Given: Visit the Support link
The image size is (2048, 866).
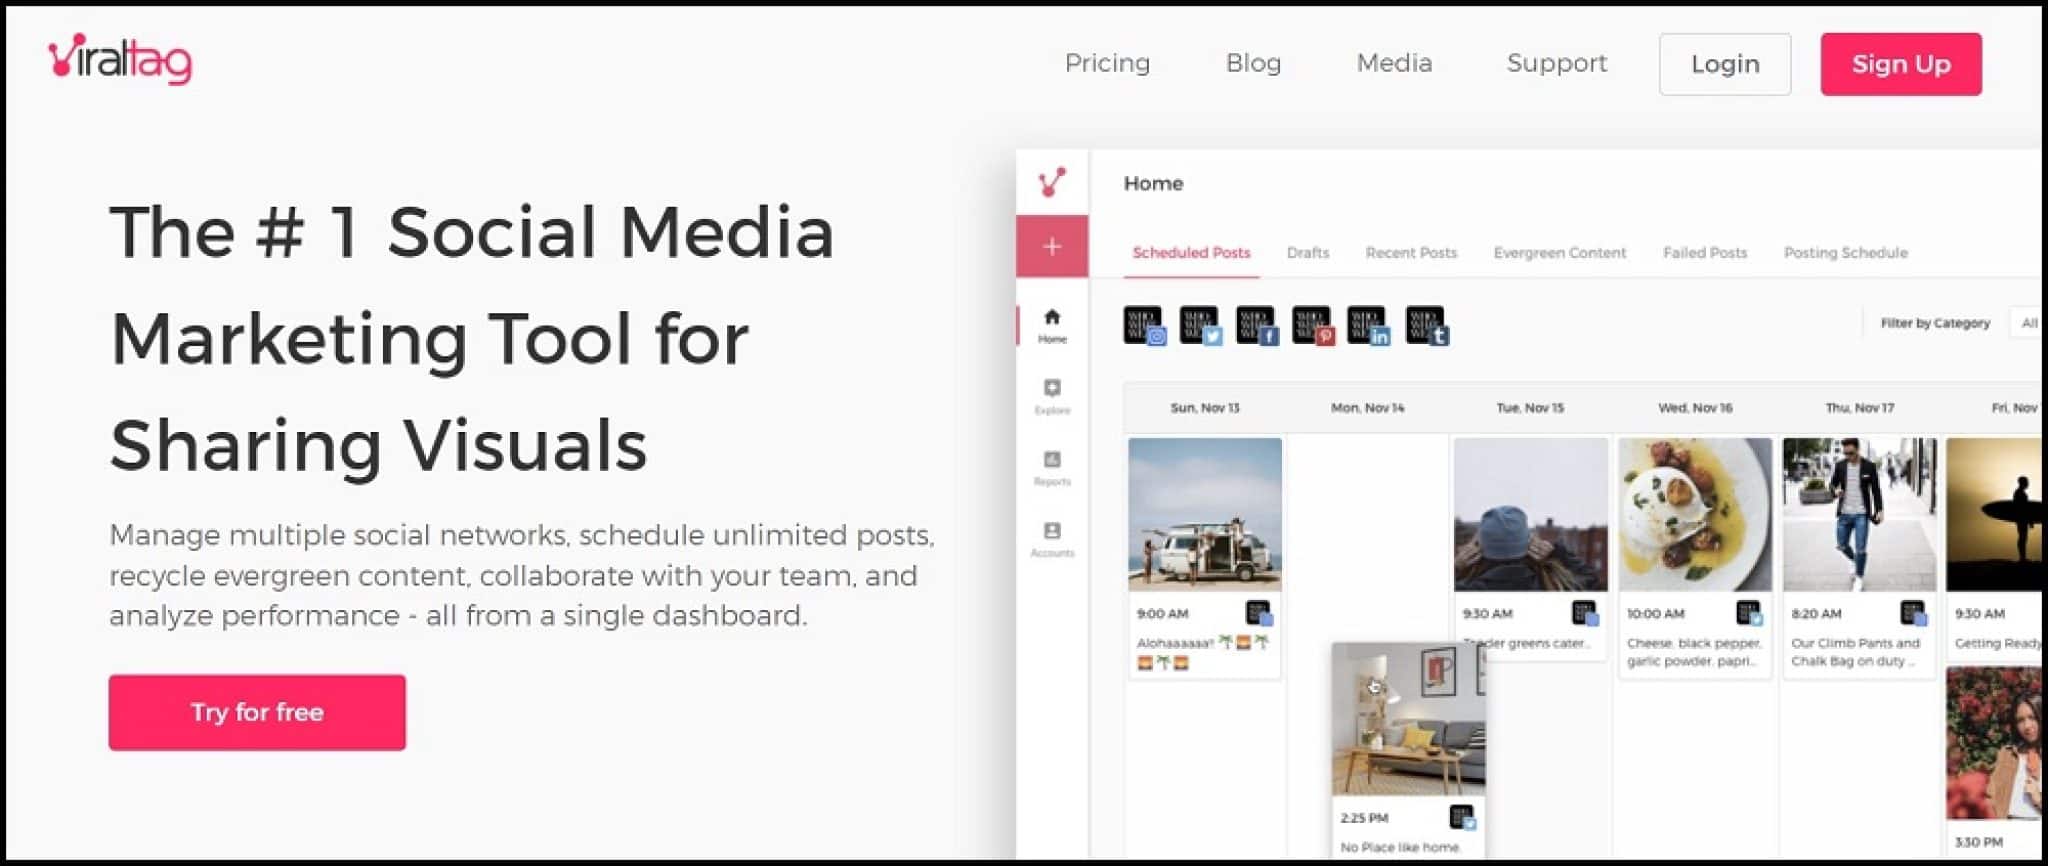Looking at the screenshot, I should [x=1556, y=63].
